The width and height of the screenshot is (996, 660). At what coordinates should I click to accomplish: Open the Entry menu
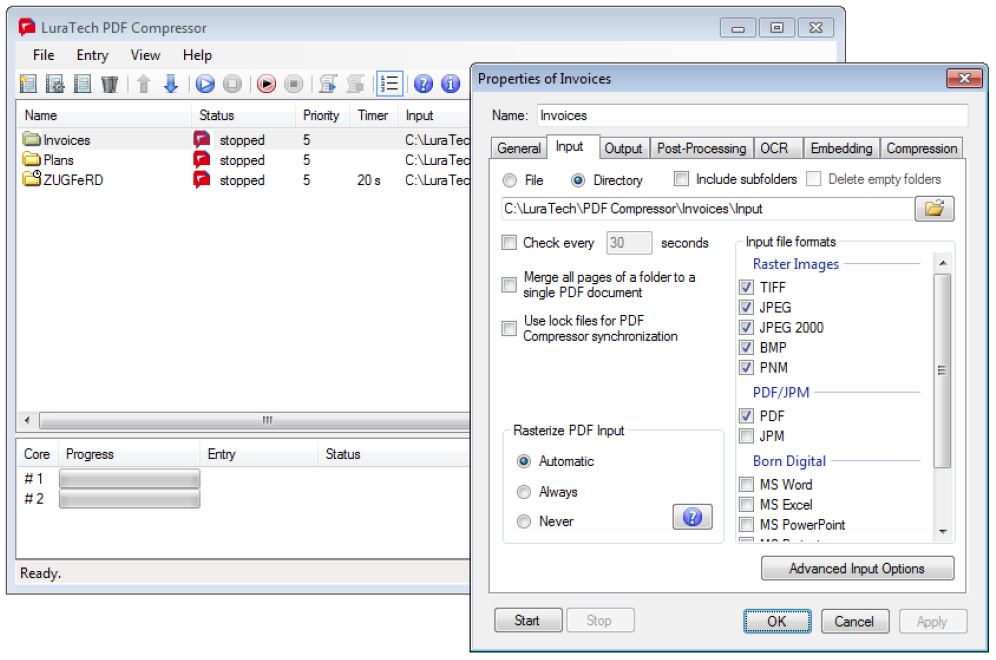[92, 55]
